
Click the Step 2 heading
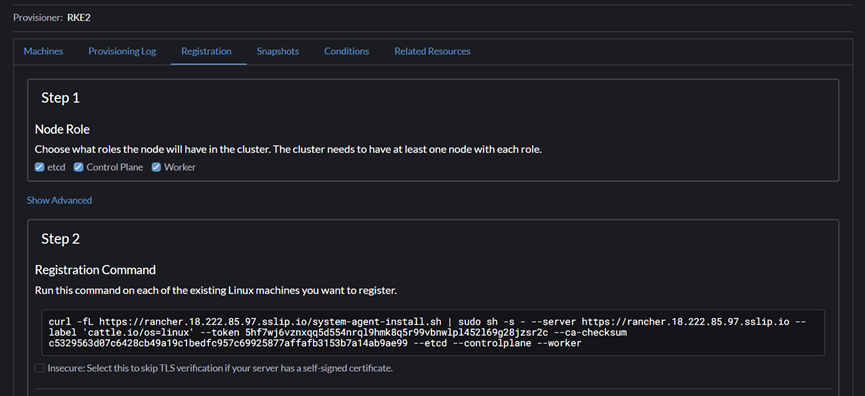coord(61,239)
